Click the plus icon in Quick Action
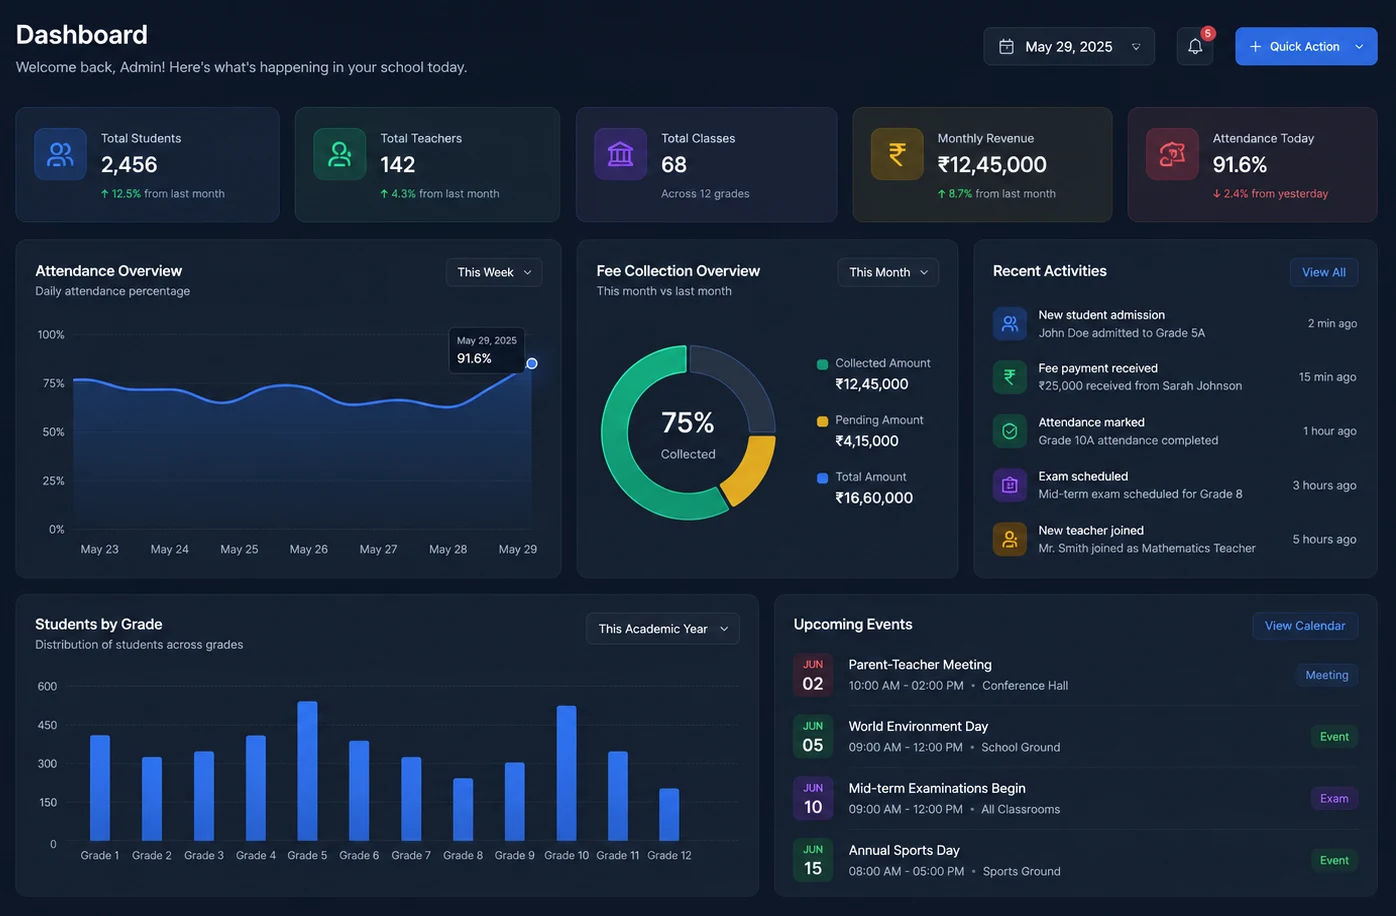The image size is (1396, 916). (1255, 47)
